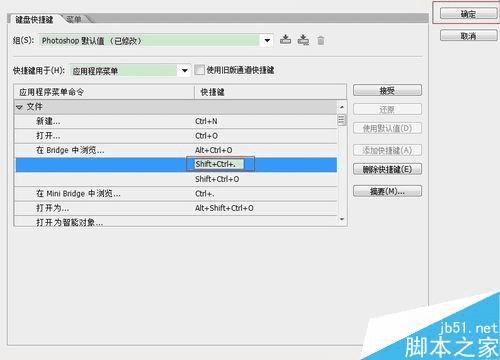Click the trash delete set icon
500x360 pixels.
pyautogui.click(x=321, y=41)
